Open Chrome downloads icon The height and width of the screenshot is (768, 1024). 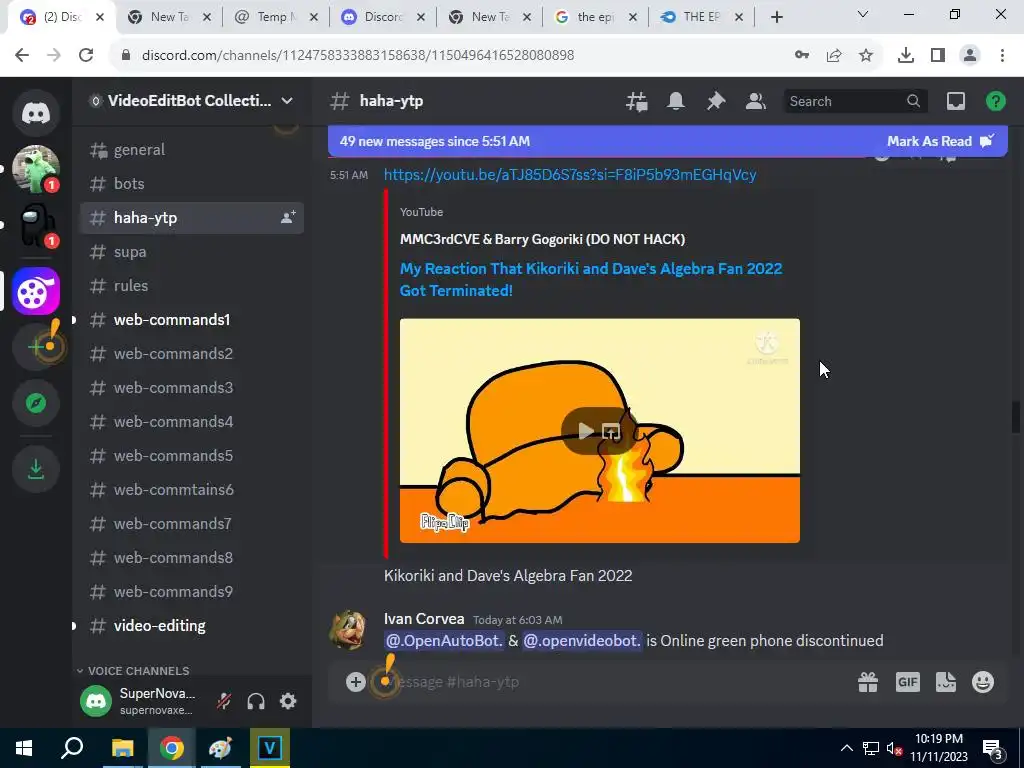[x=905, y=56]
